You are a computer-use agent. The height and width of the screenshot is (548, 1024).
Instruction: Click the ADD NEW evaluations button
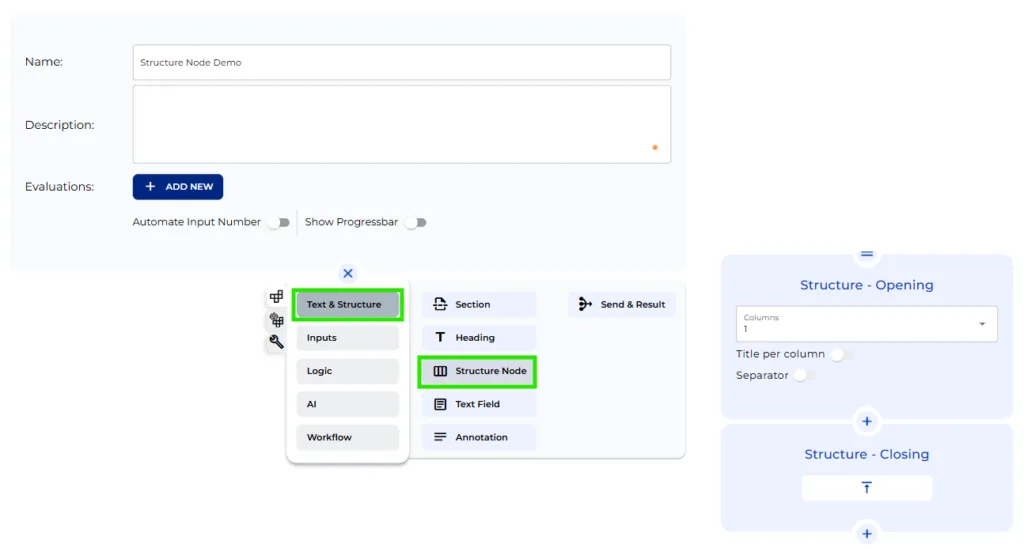(x=178, y=187)
